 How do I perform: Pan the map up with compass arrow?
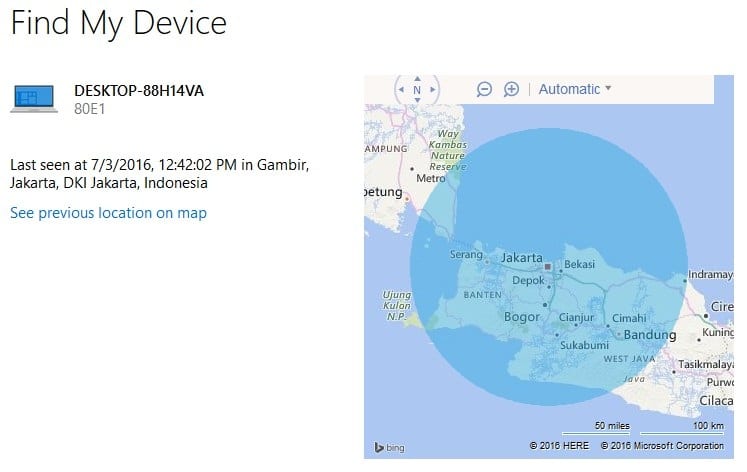417,79
